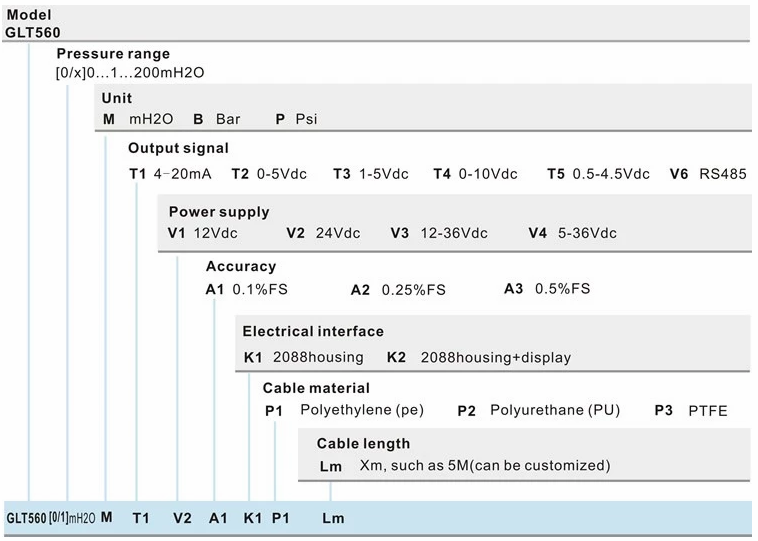This screenshot has width=758, height=541.
Task: Click the bold 'V3' power code
Action: [400, 233]
